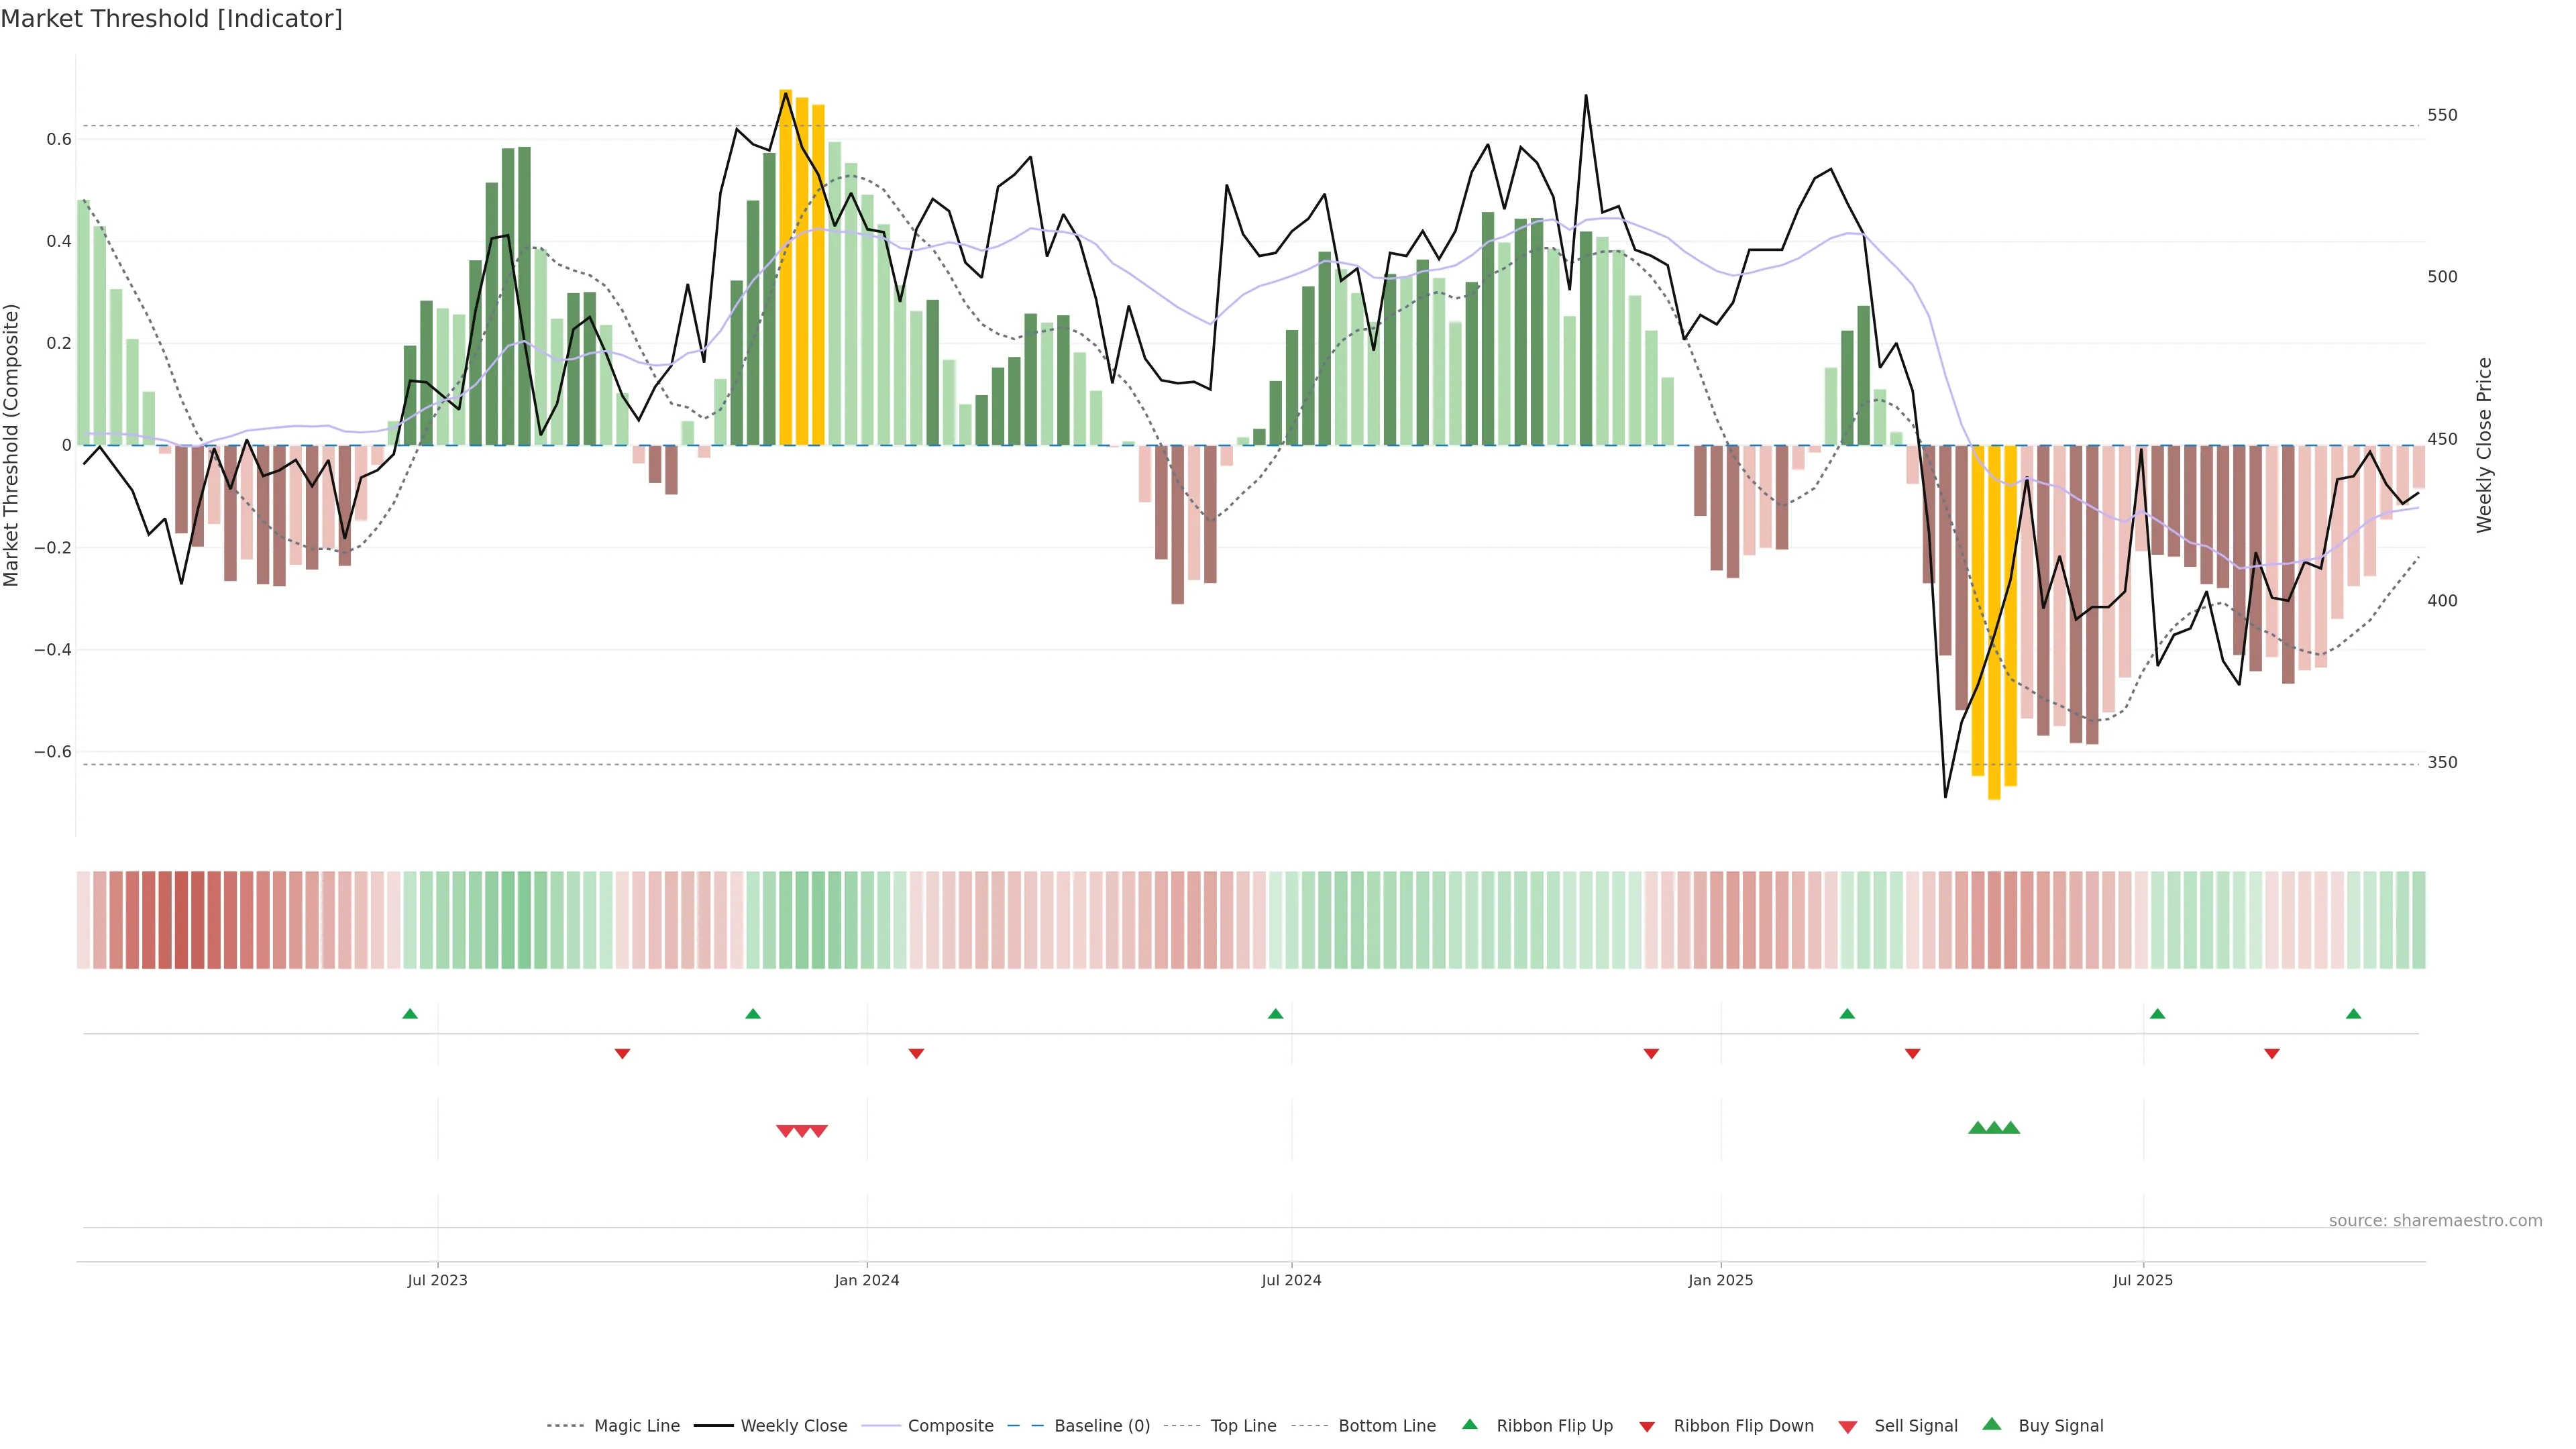
Task: Click the Sell Signal legend marker
Action: (x=1848, y=1427)
